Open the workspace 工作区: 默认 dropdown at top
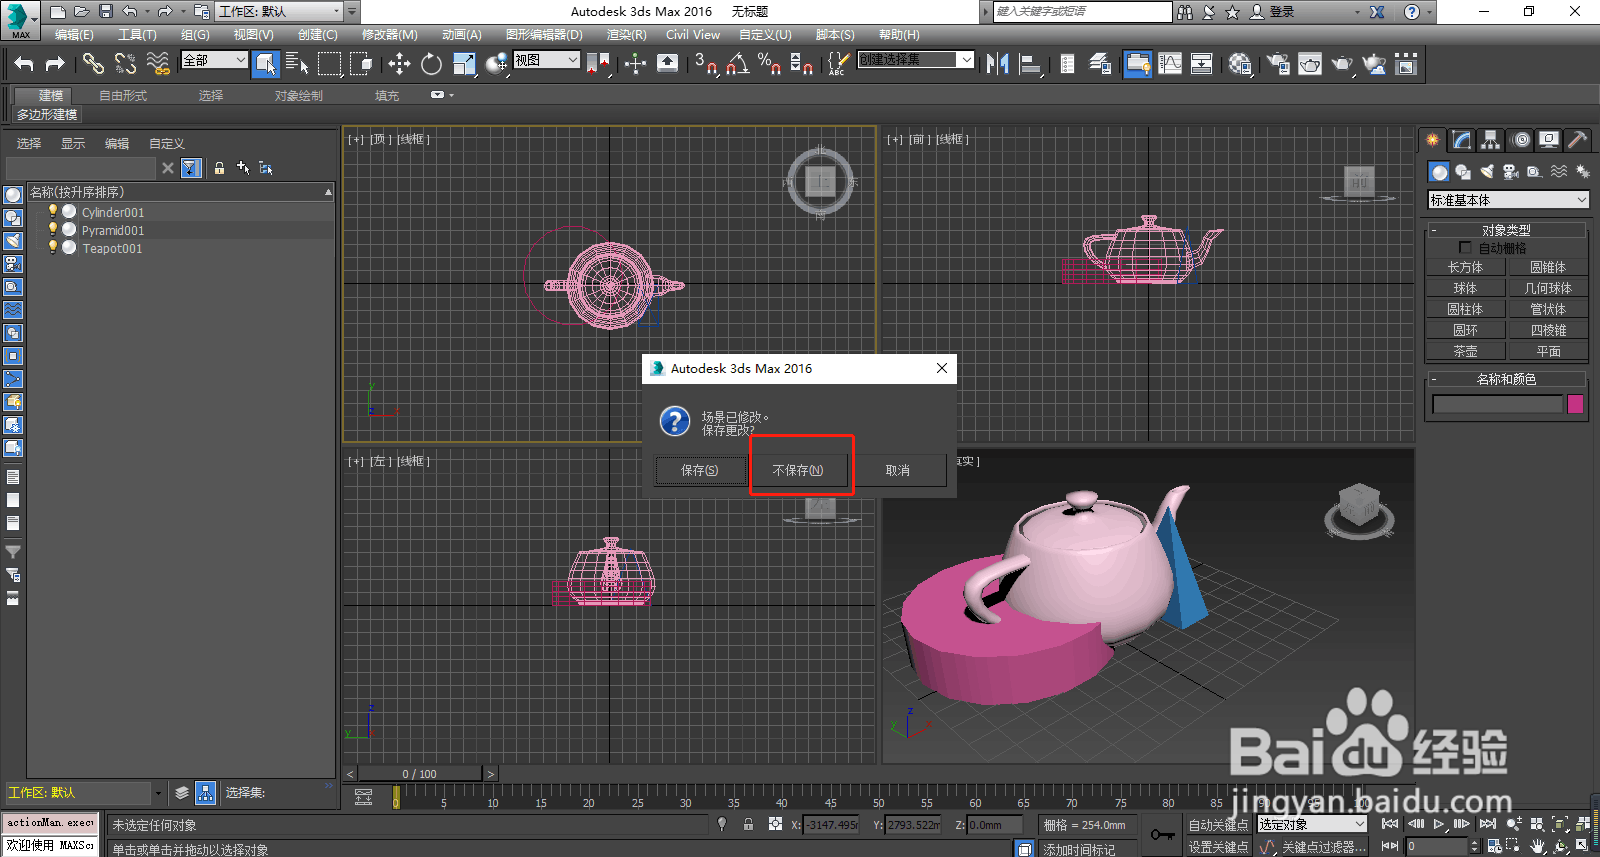 click(x=278, y=11)
